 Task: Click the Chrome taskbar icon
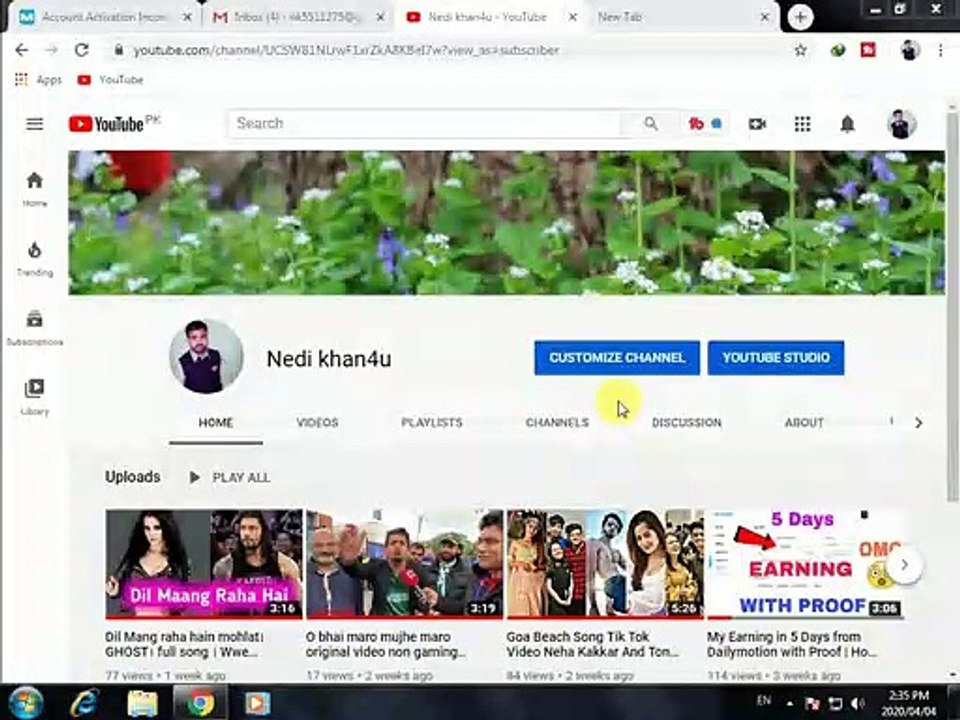pos(200,703)
